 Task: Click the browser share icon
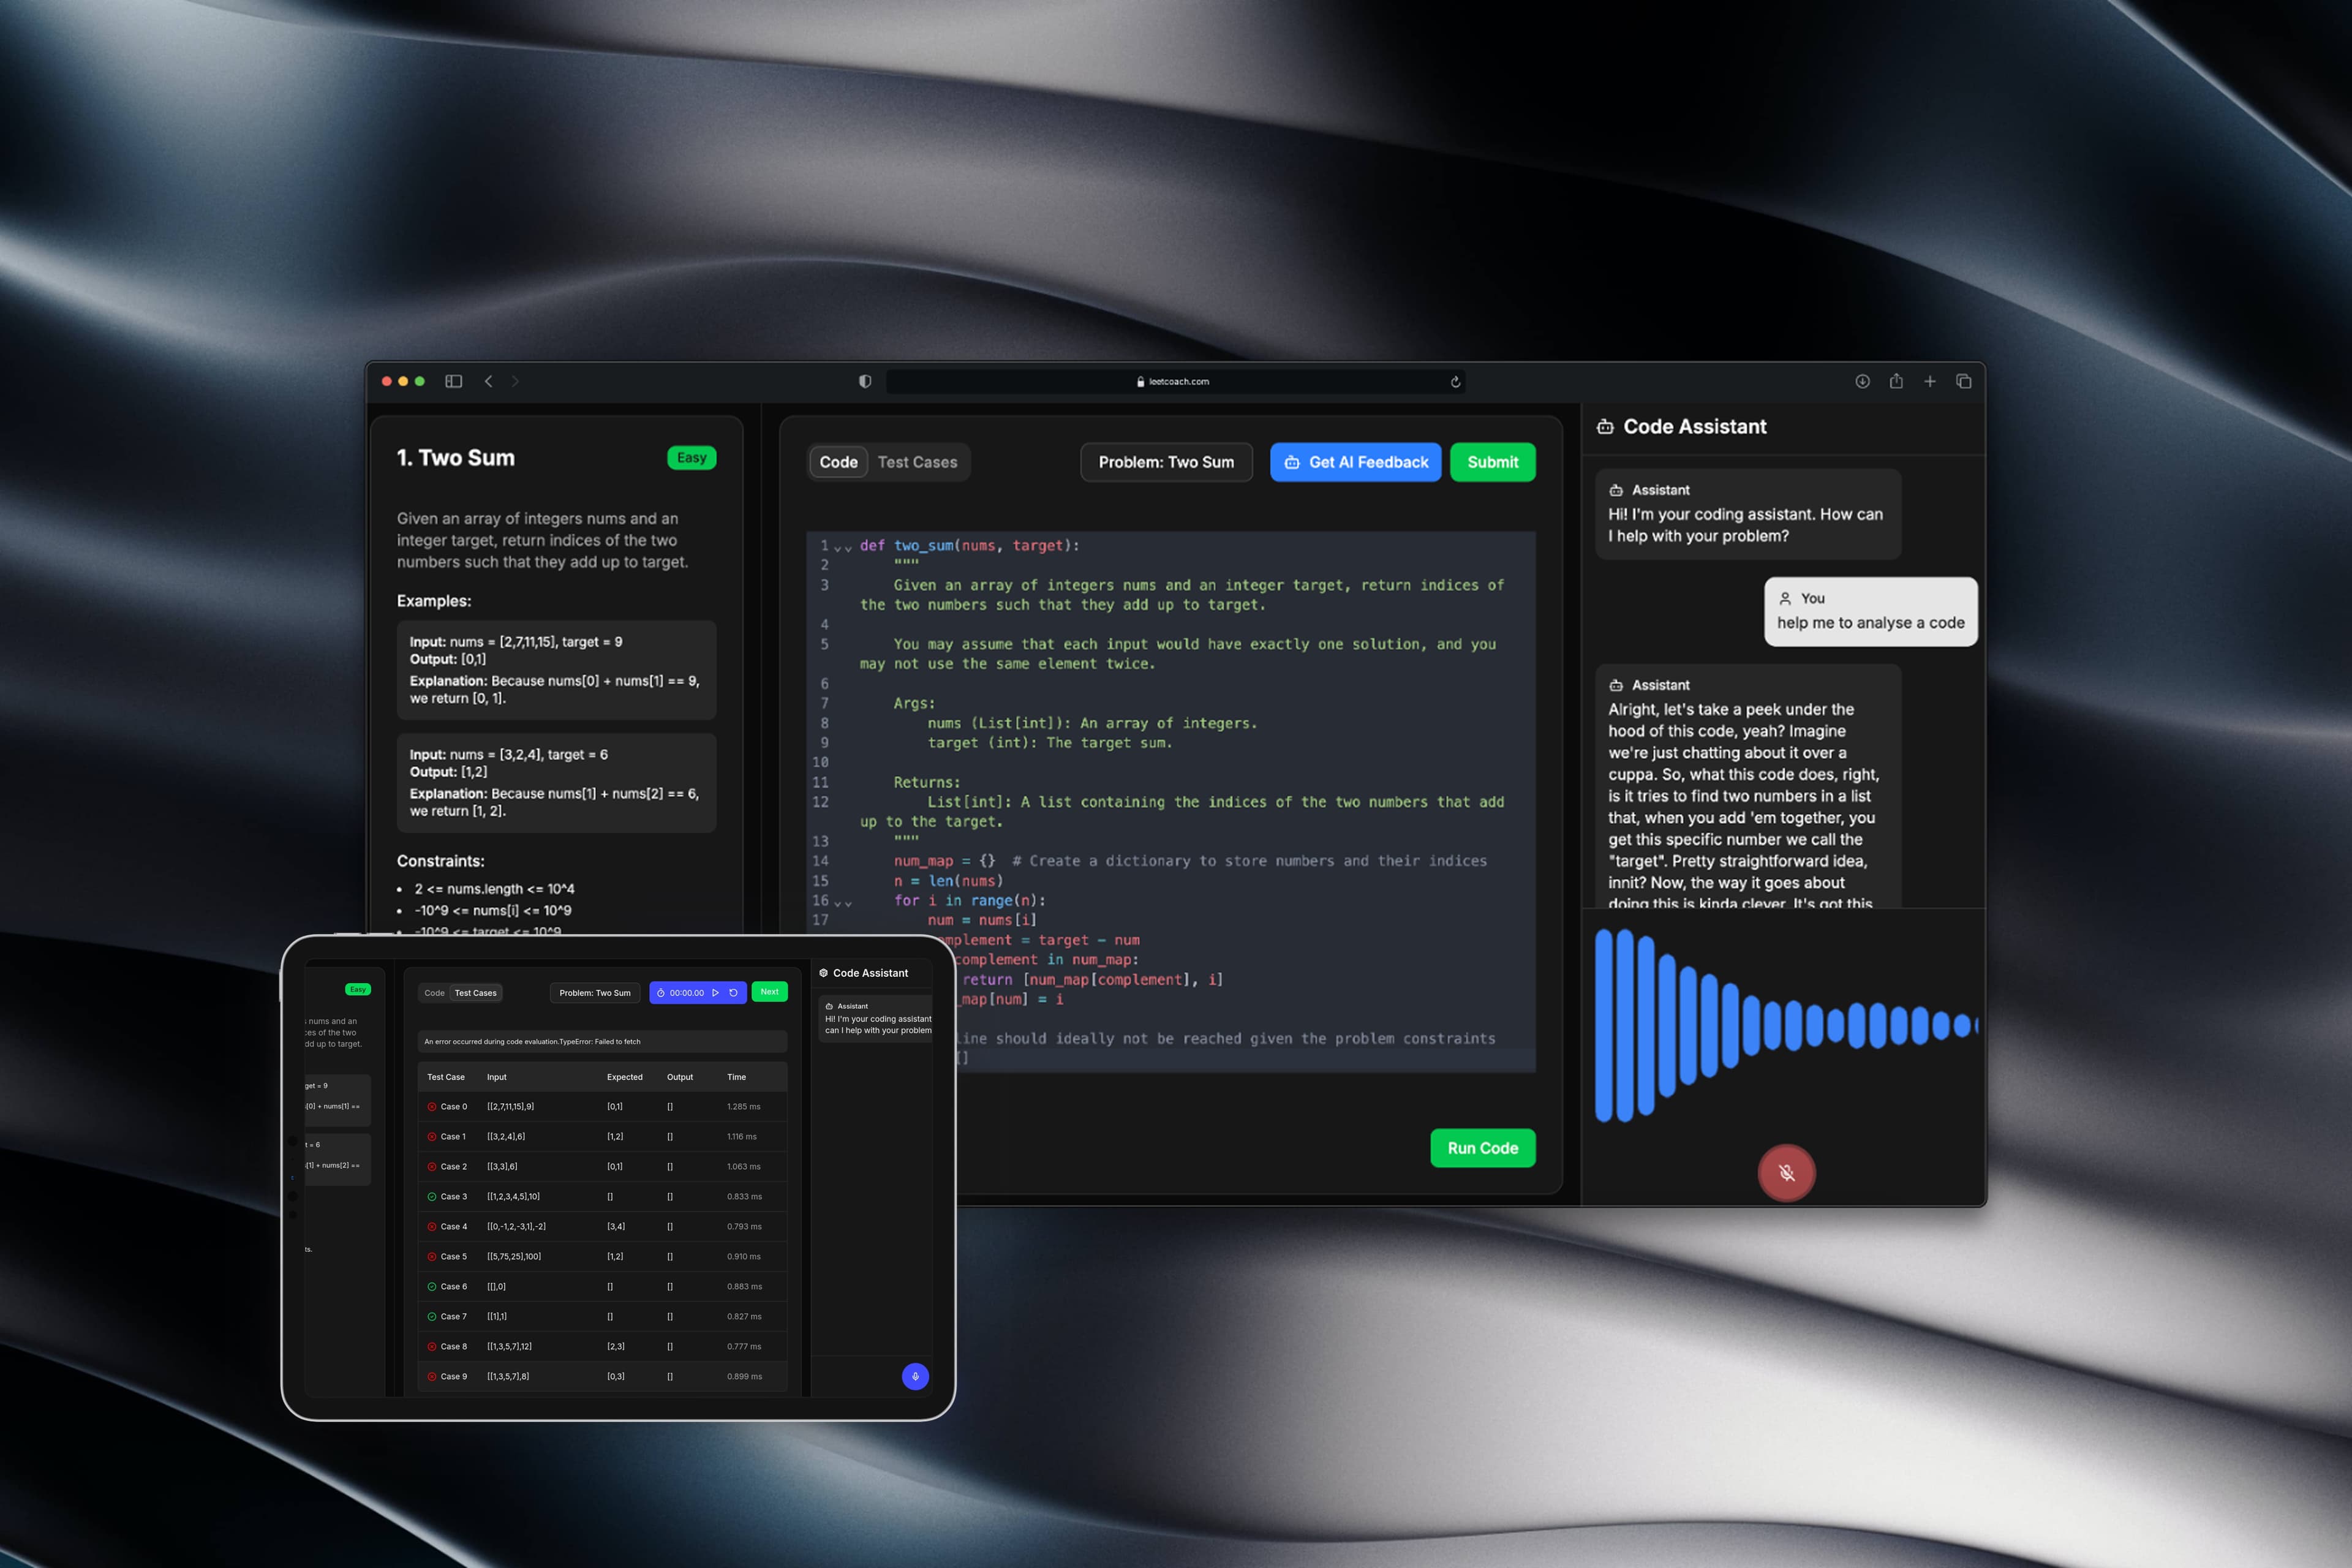(x=1896, y=381)
